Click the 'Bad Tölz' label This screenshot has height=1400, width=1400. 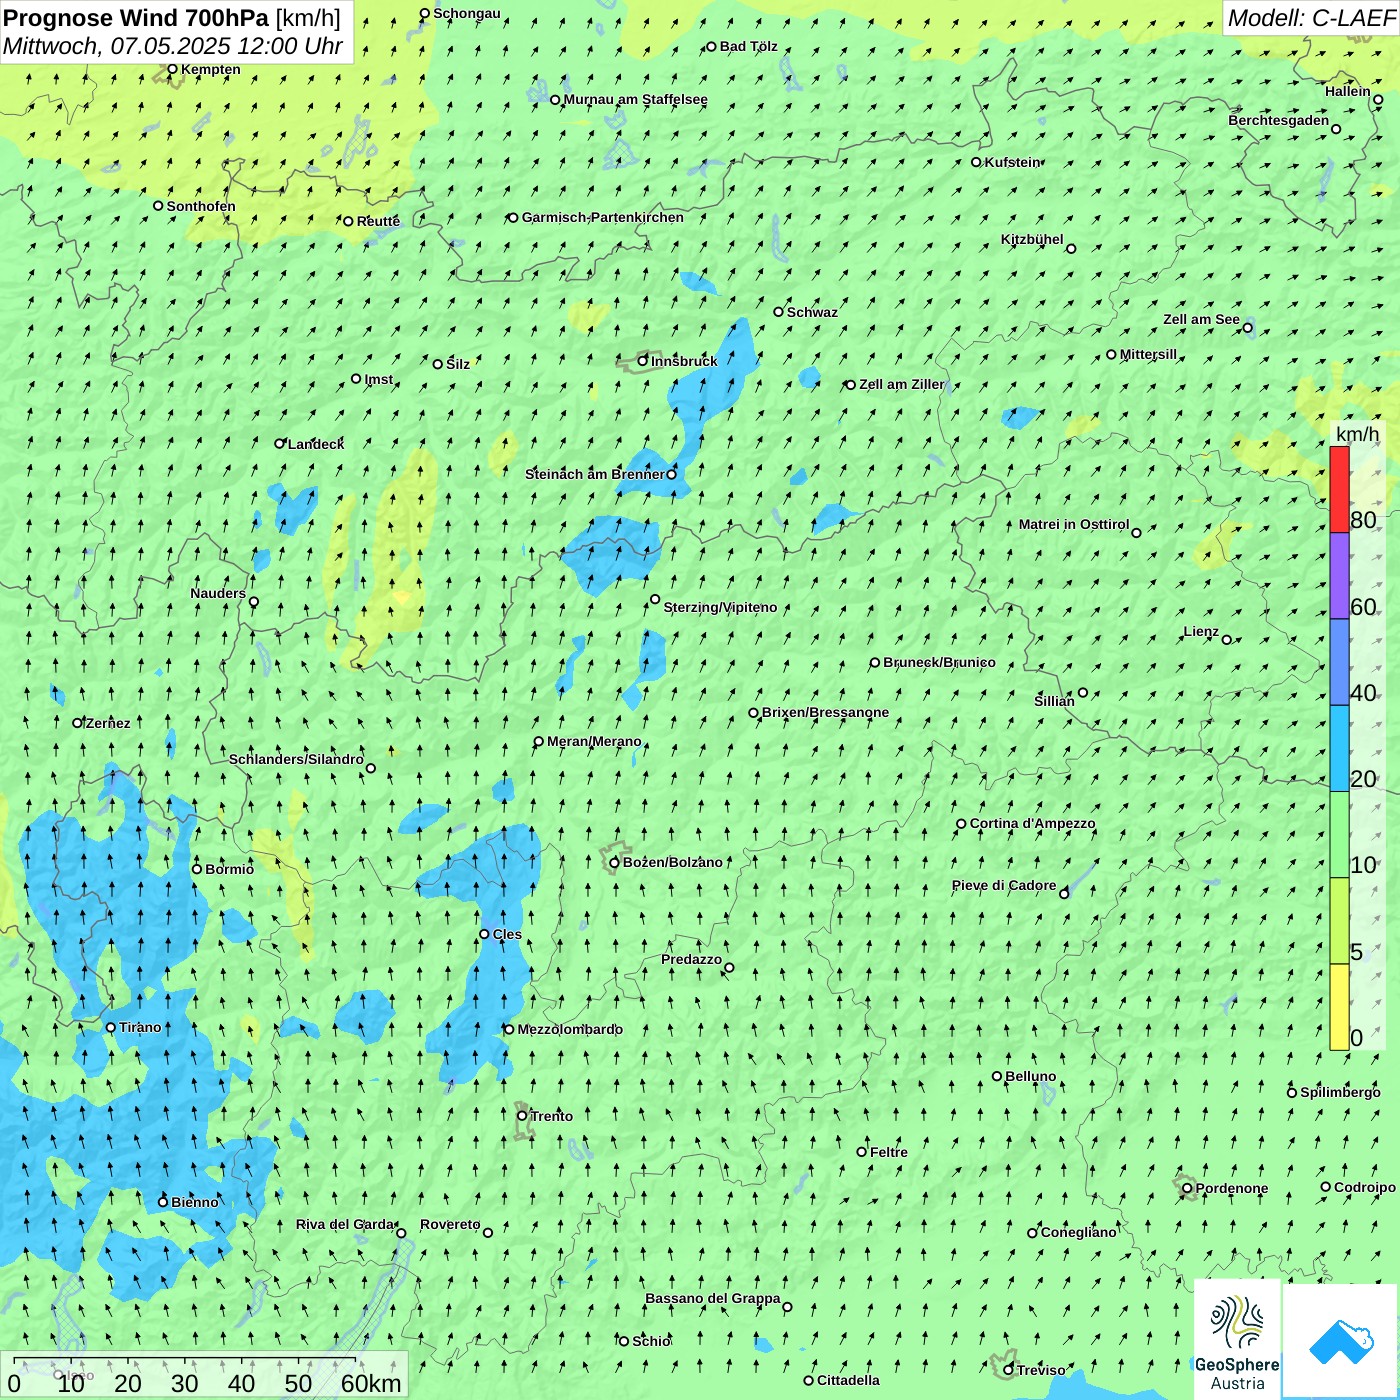(749, 46)
